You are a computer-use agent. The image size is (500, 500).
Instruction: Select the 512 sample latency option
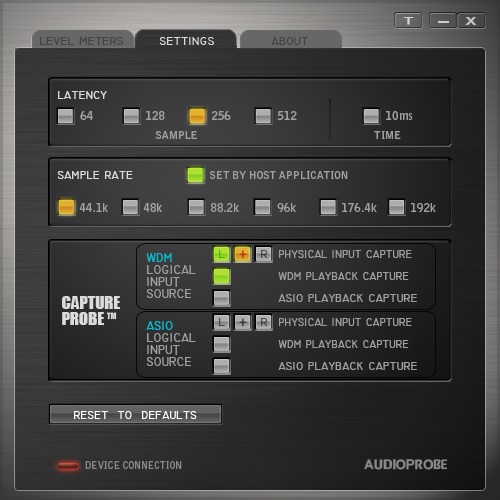(x=263, y=116)
